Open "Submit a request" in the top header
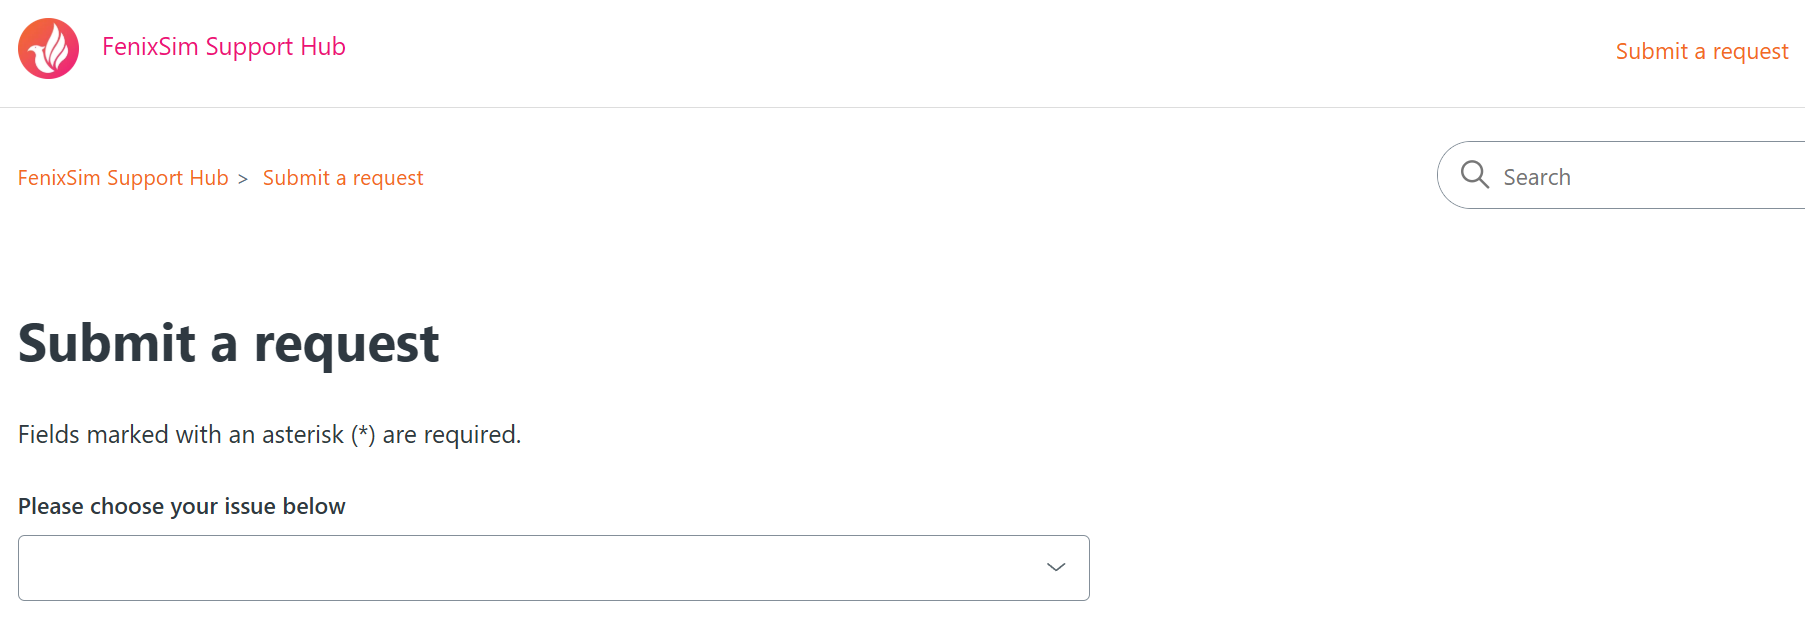Screen dimensions: 1805x623 (1701, 51)
